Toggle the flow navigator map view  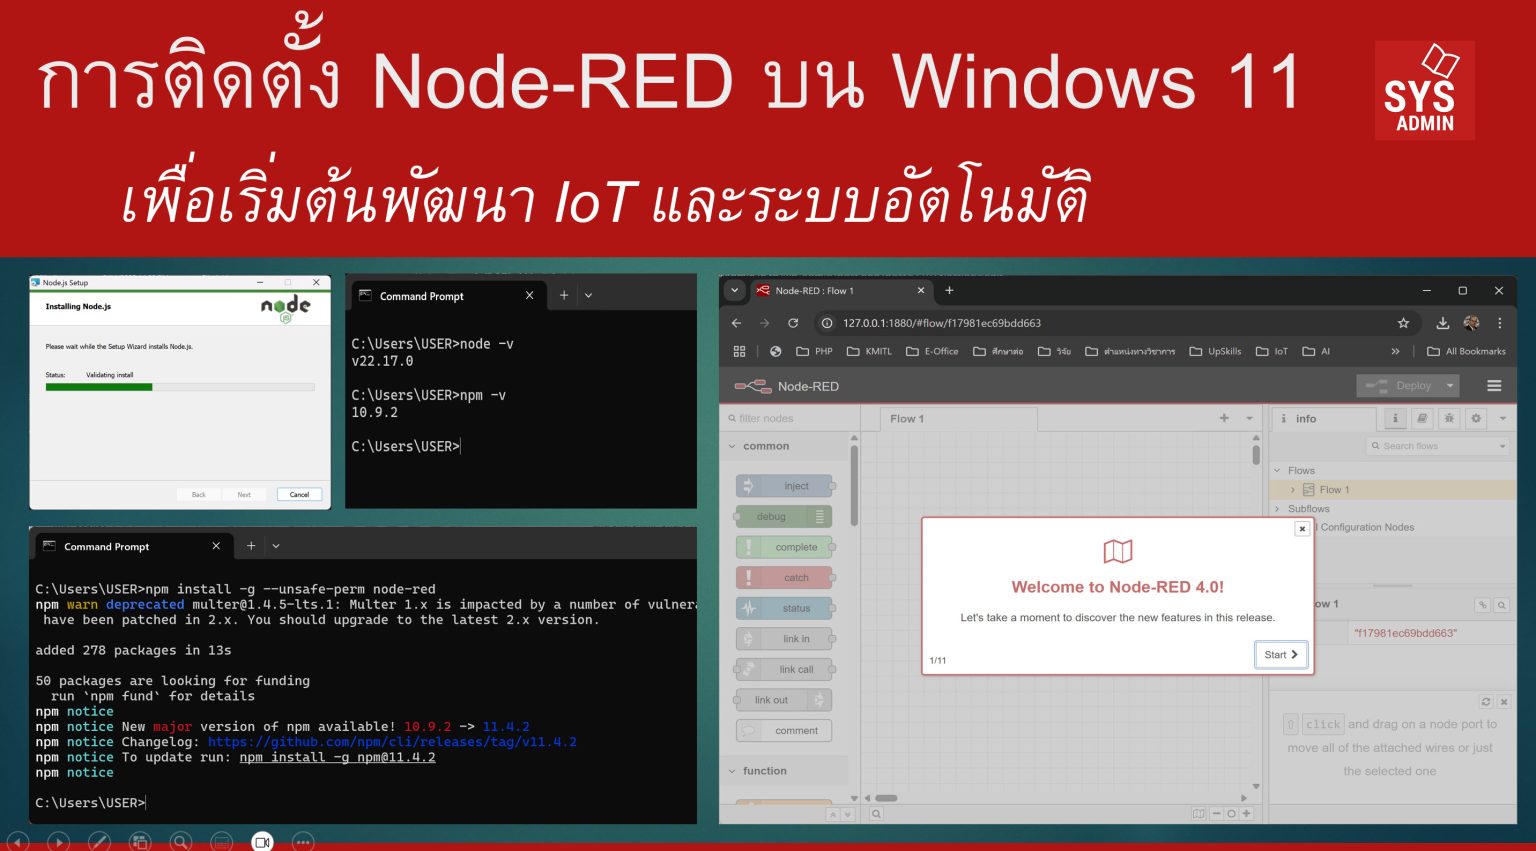(1198, 813)
